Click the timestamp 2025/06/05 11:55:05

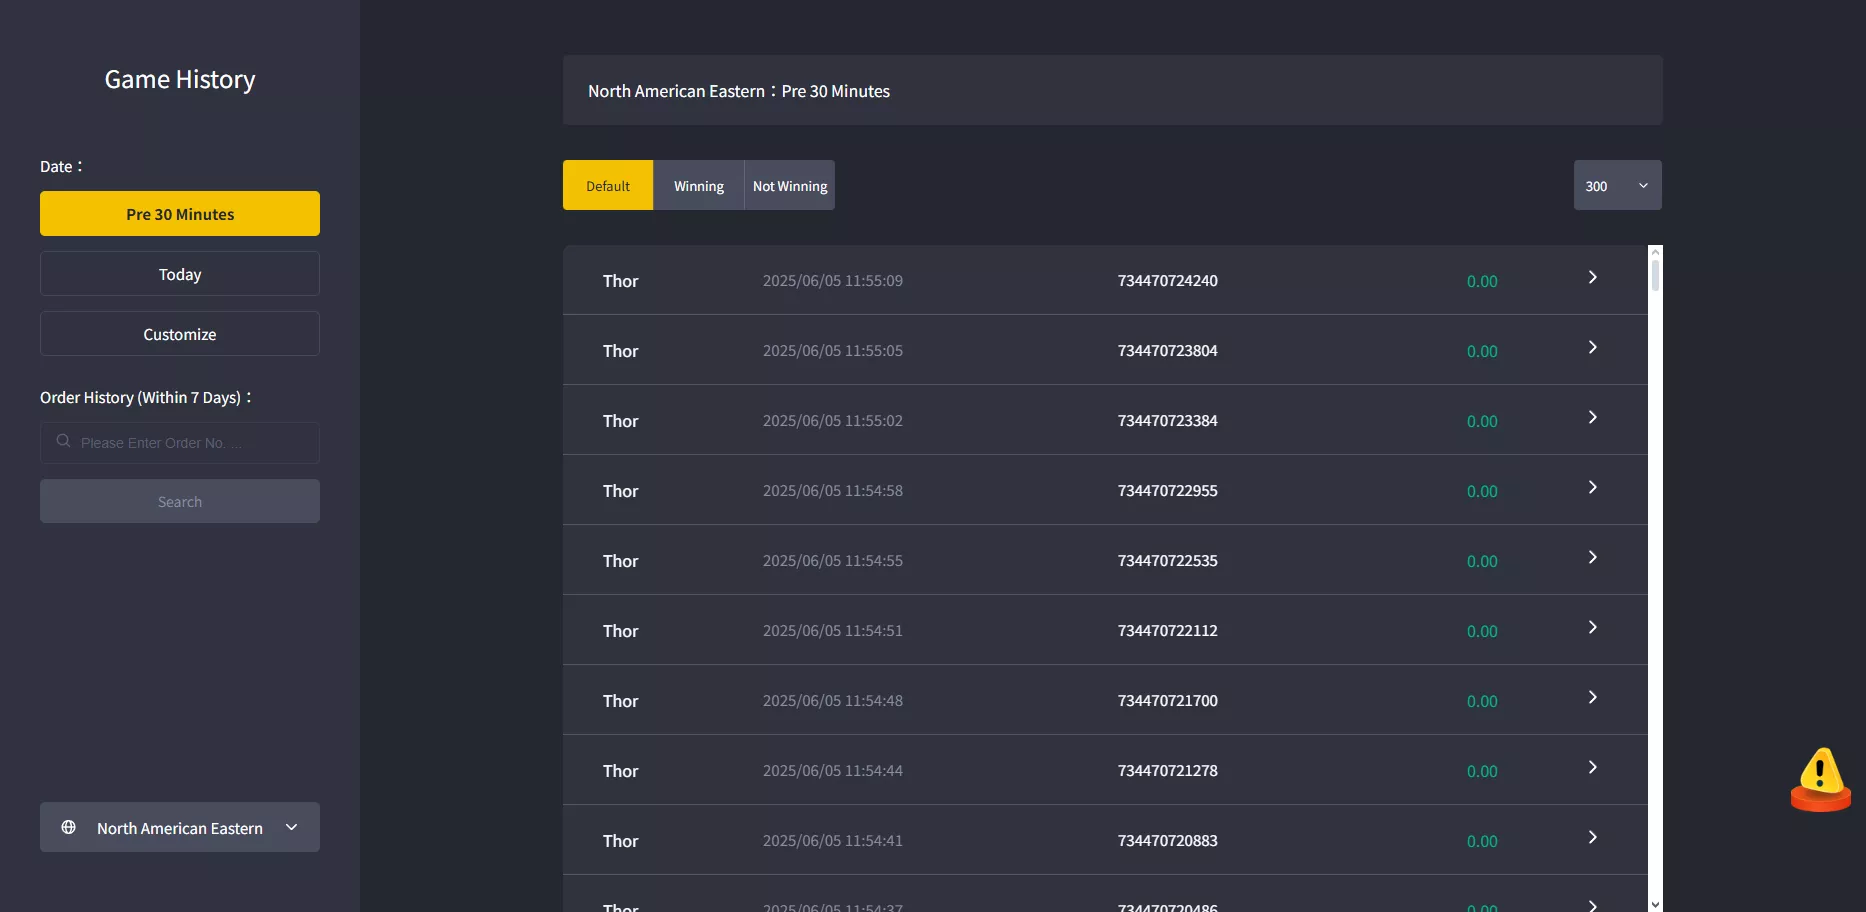(833, 351)
